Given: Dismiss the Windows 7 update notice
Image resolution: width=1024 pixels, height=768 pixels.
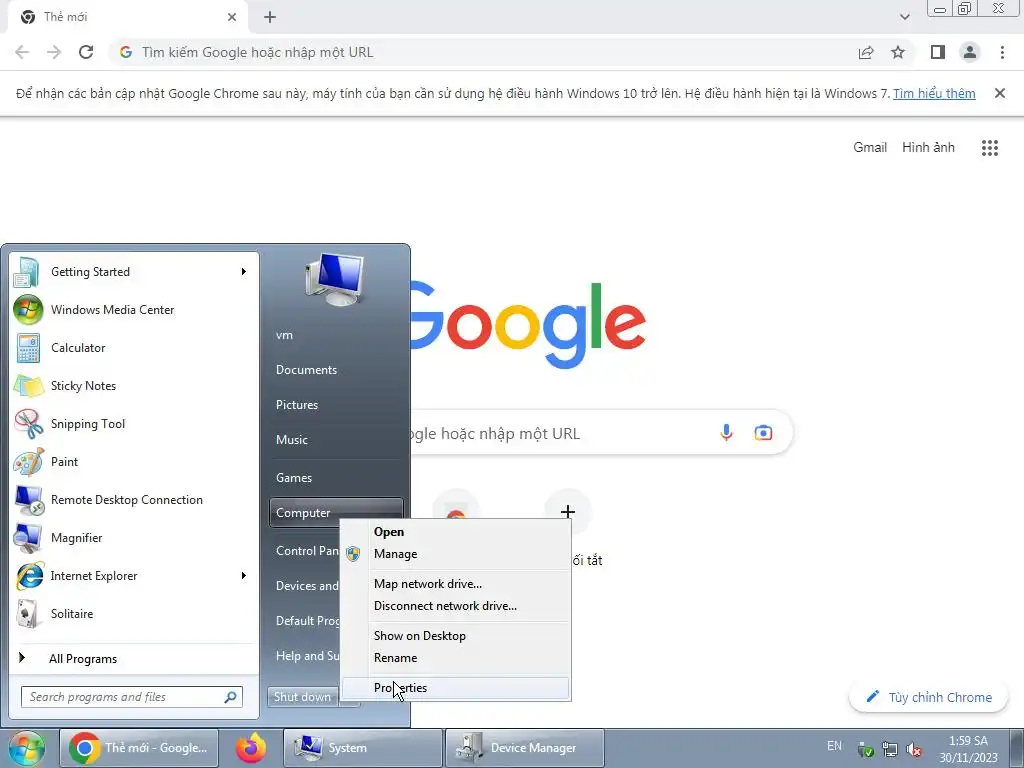Looking at the screenshot, I should point(999,93).
